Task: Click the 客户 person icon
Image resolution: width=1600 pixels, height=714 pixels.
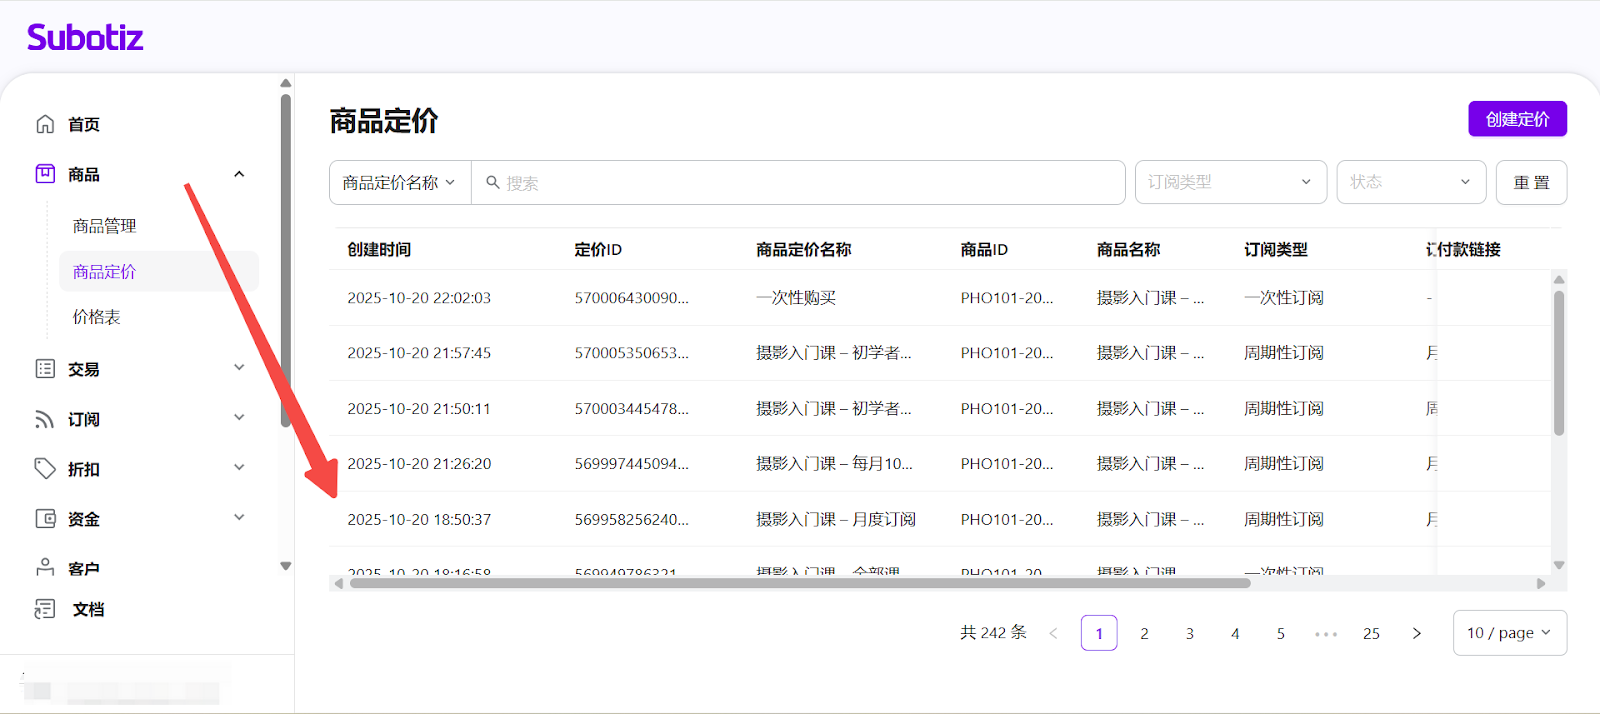Action: [45, 568]
